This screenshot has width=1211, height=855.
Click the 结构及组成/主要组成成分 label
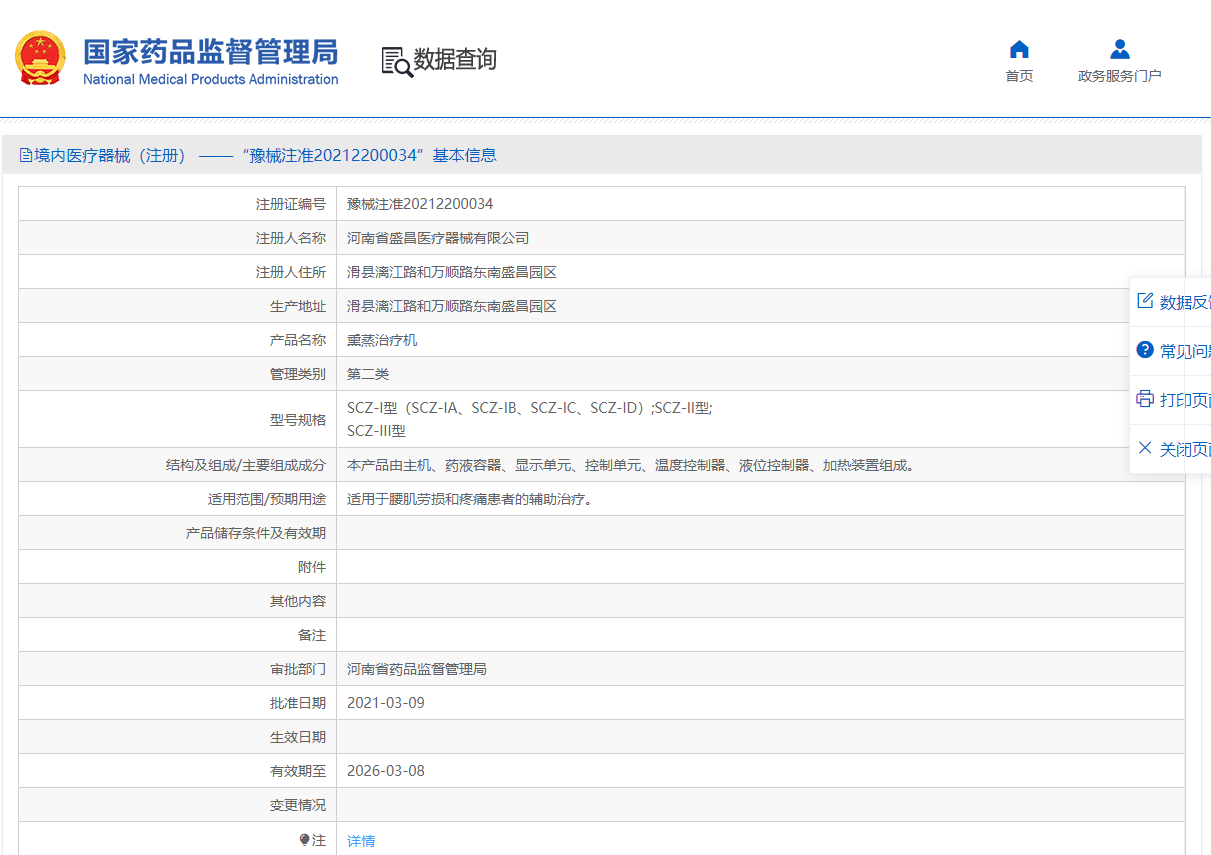point(246,465)
